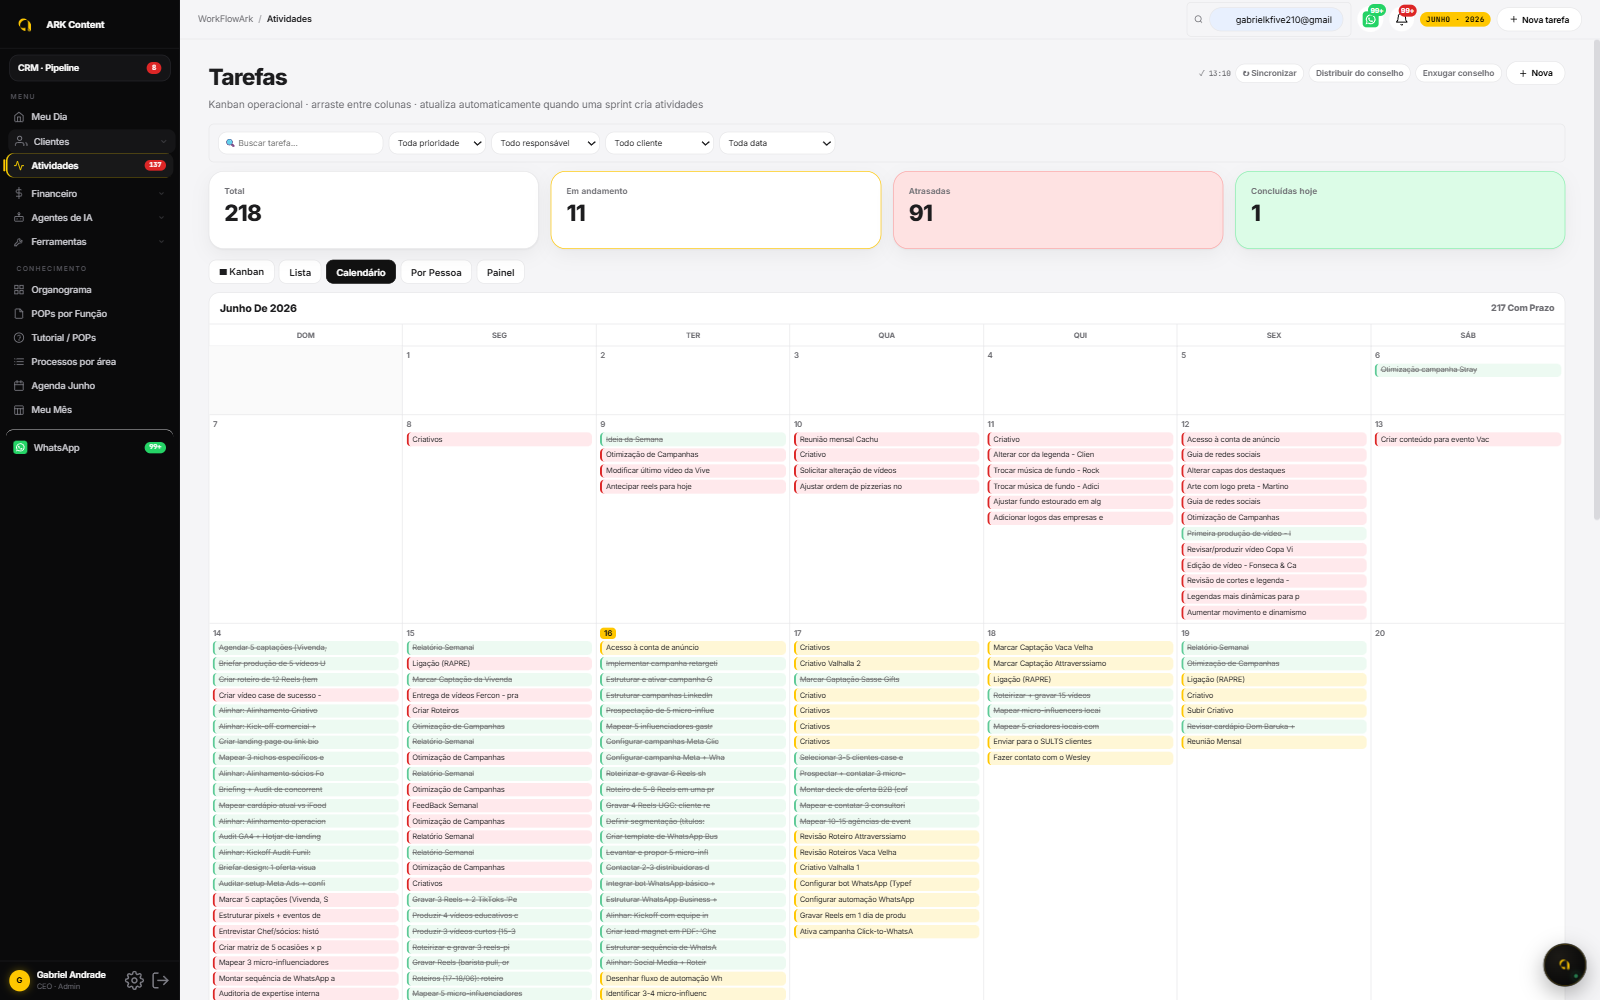
Task: Click the Financeiro dollar icon
Action: (x=19, y=194)
